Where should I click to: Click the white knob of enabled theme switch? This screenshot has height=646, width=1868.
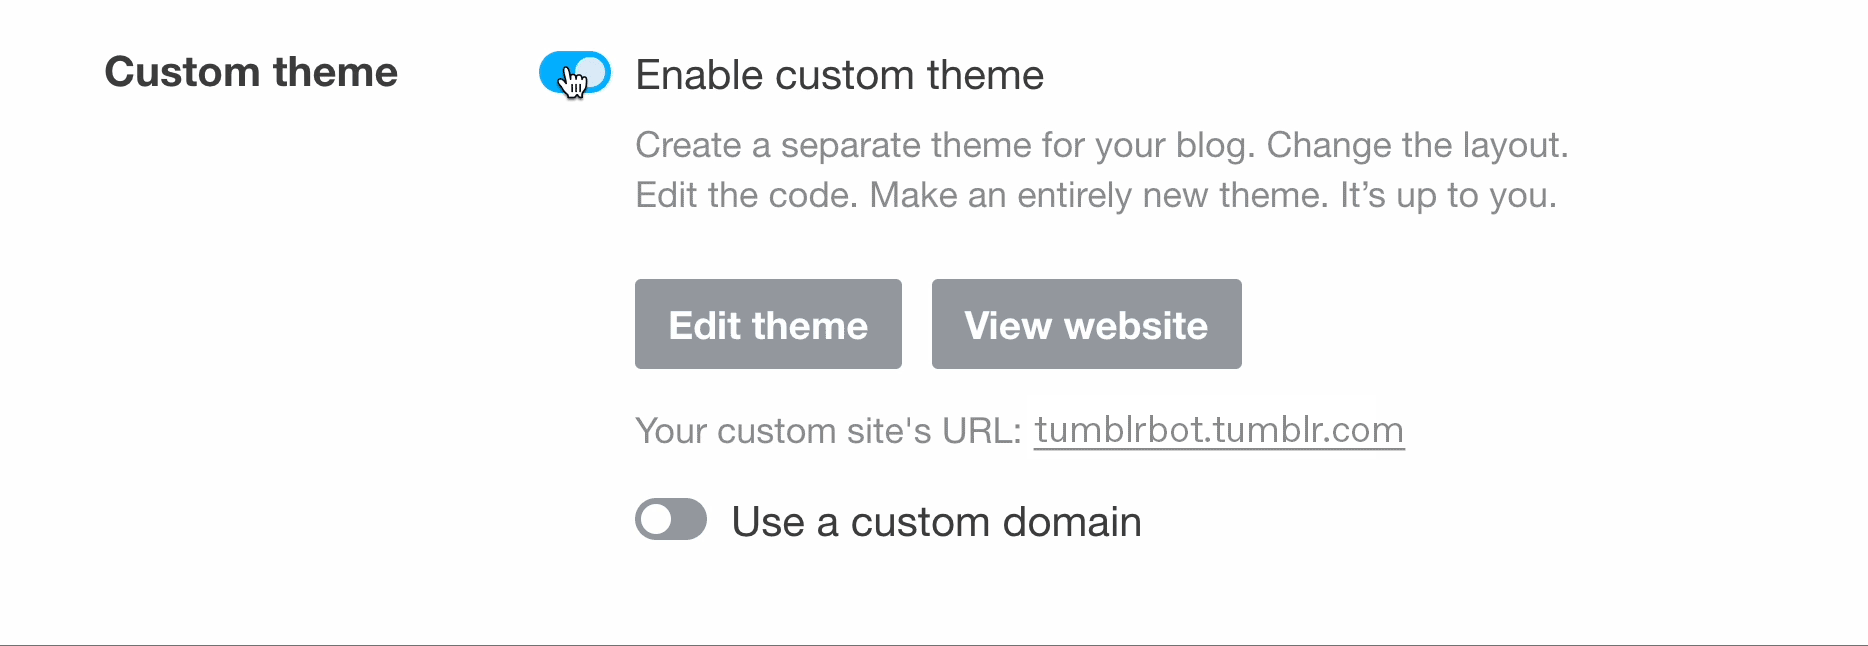click(x=591, y=72)
